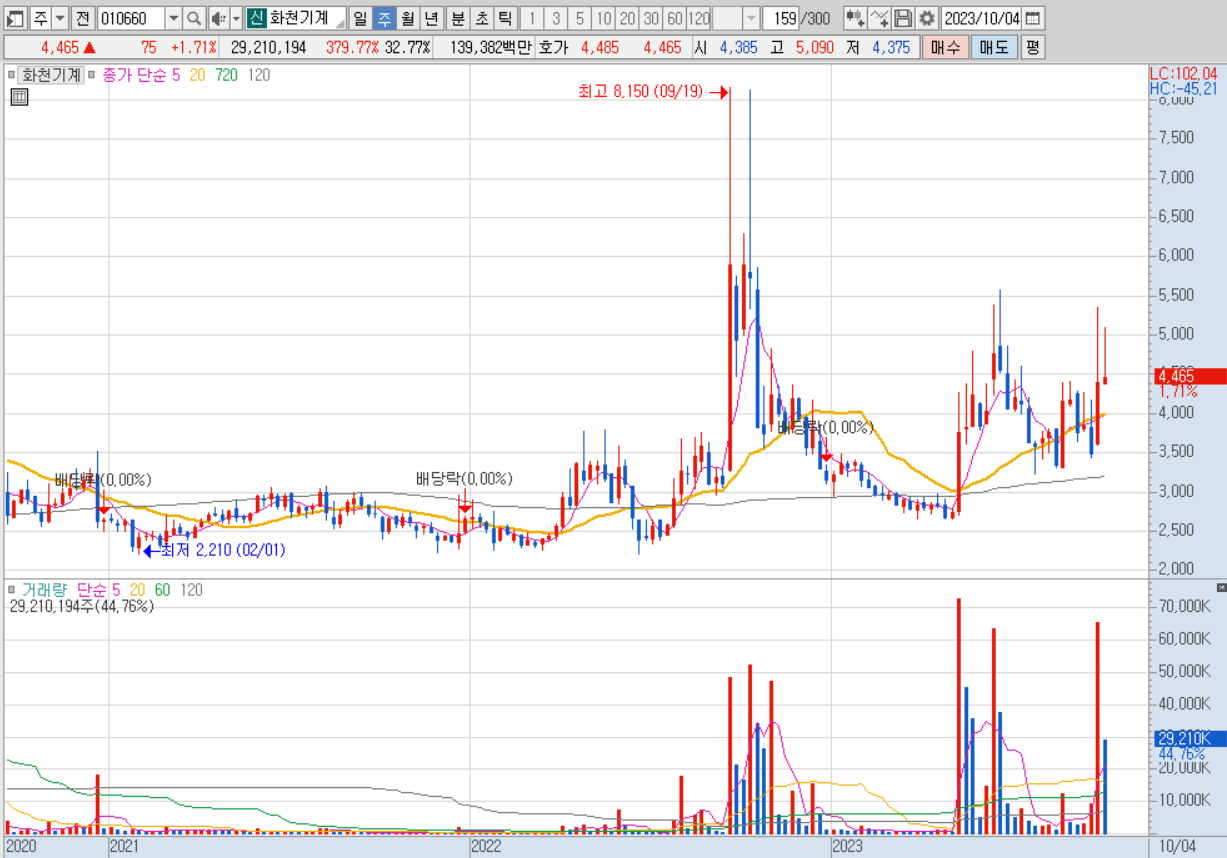Select interval 1 button
Image resolution: width=1227 pixels, height=858 pixels.
tap(532, 18)
